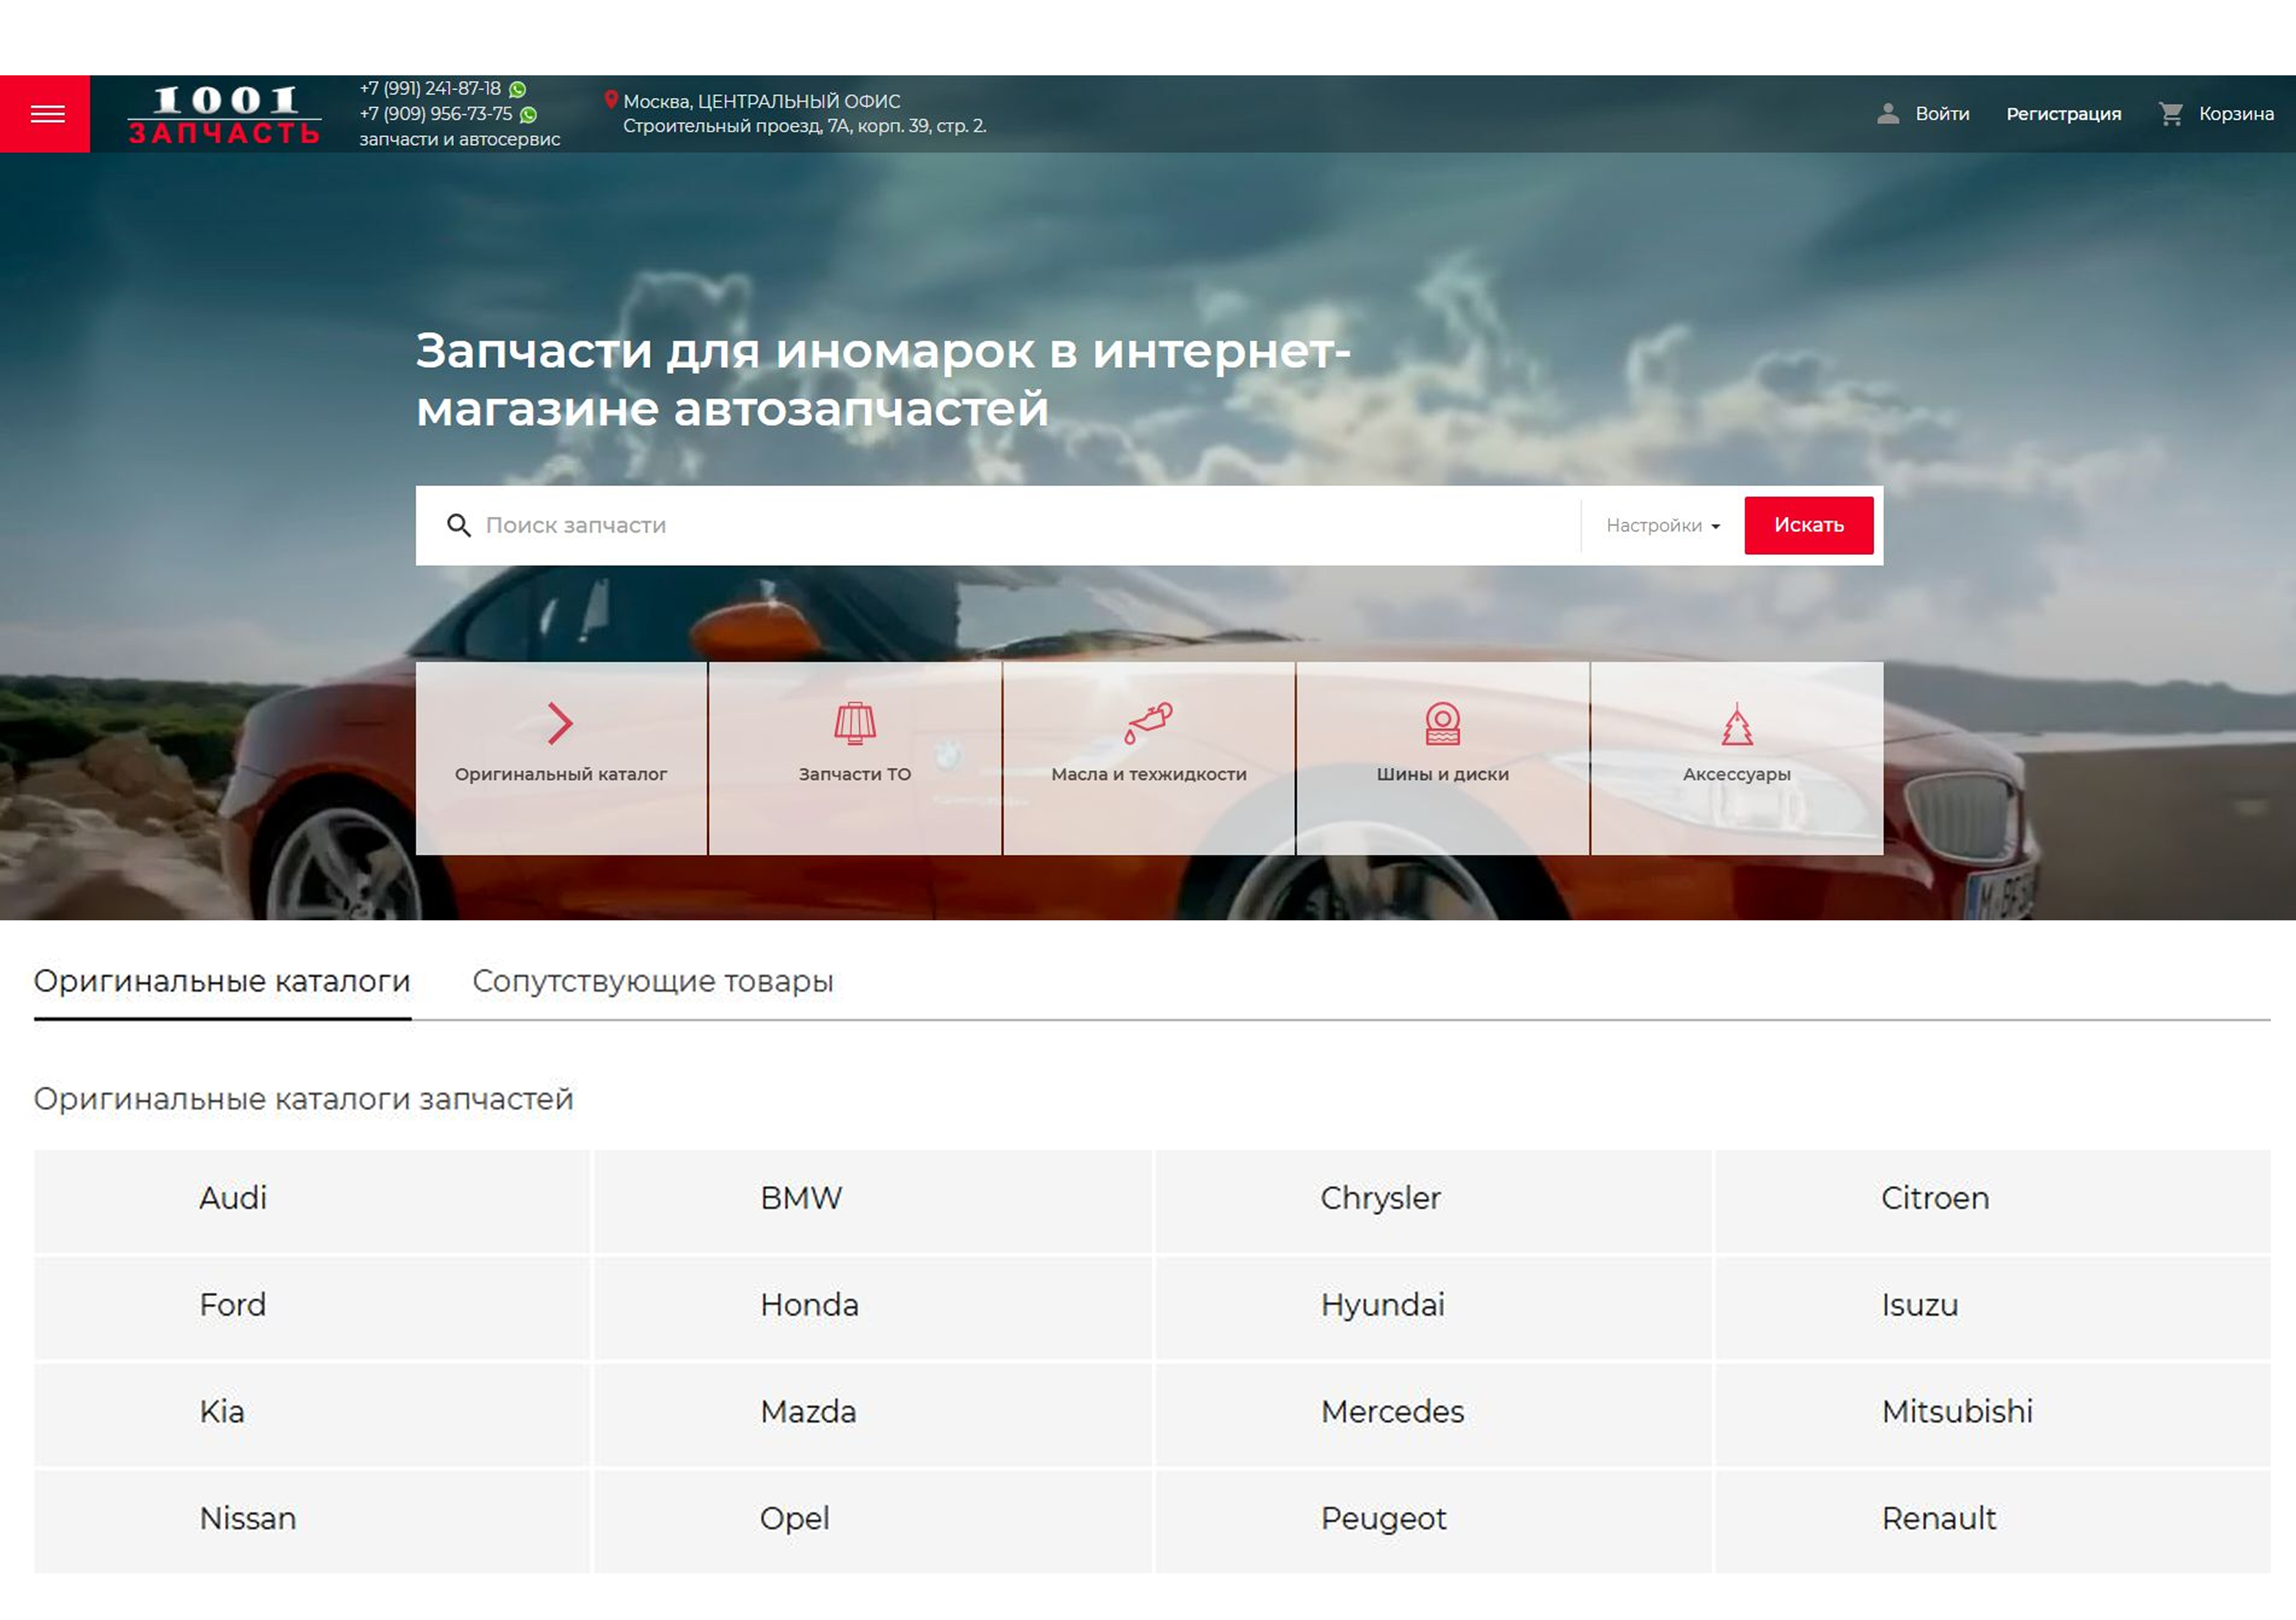Open the Mazda catalog

pyautogui.click(x=872, y=1414)
